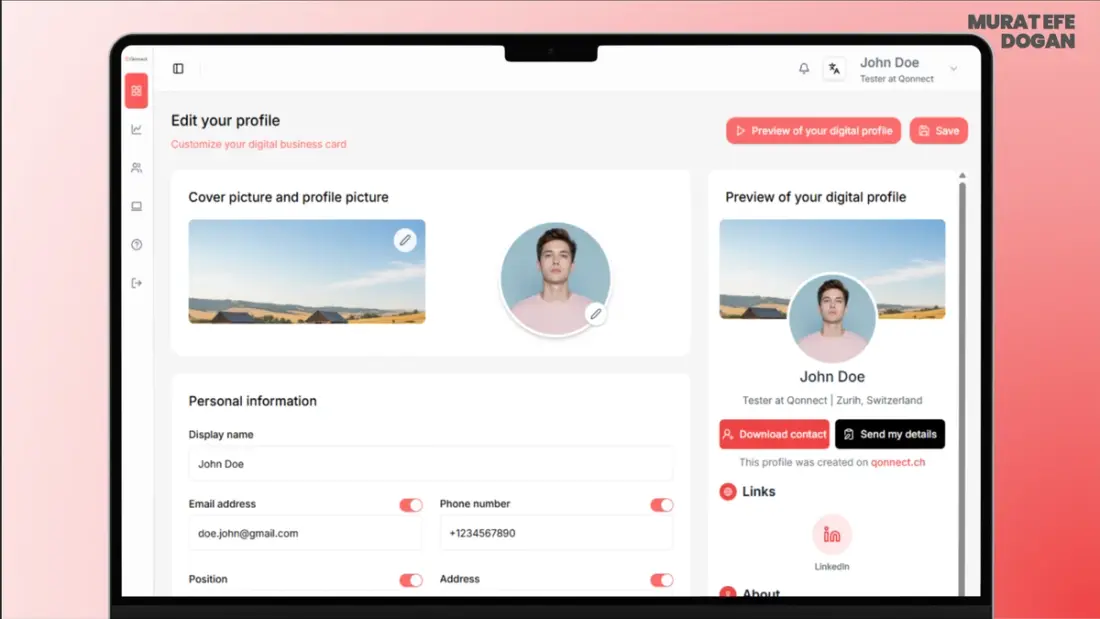Viewport: 1100px width, 619px height.
Task: Click the Download contact button
Action: pyautogui.click(x=774, y=434)
